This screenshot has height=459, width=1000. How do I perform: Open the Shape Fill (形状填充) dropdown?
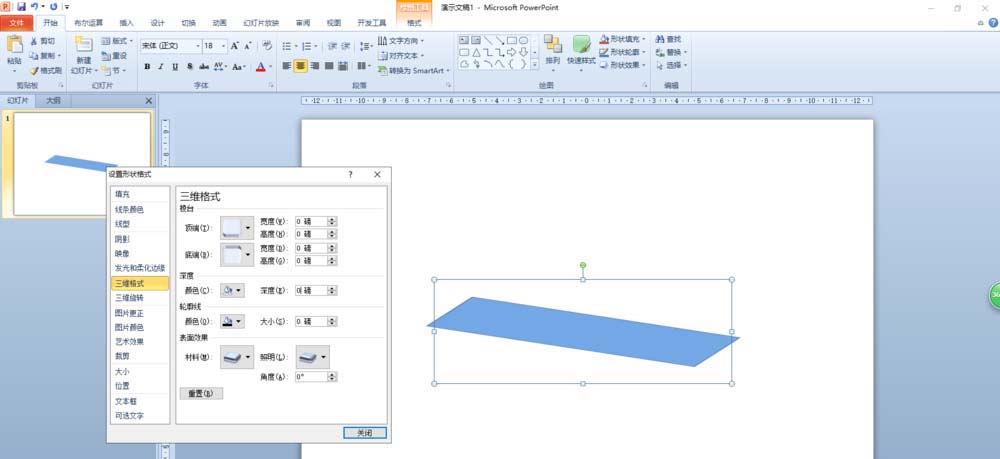623,40
